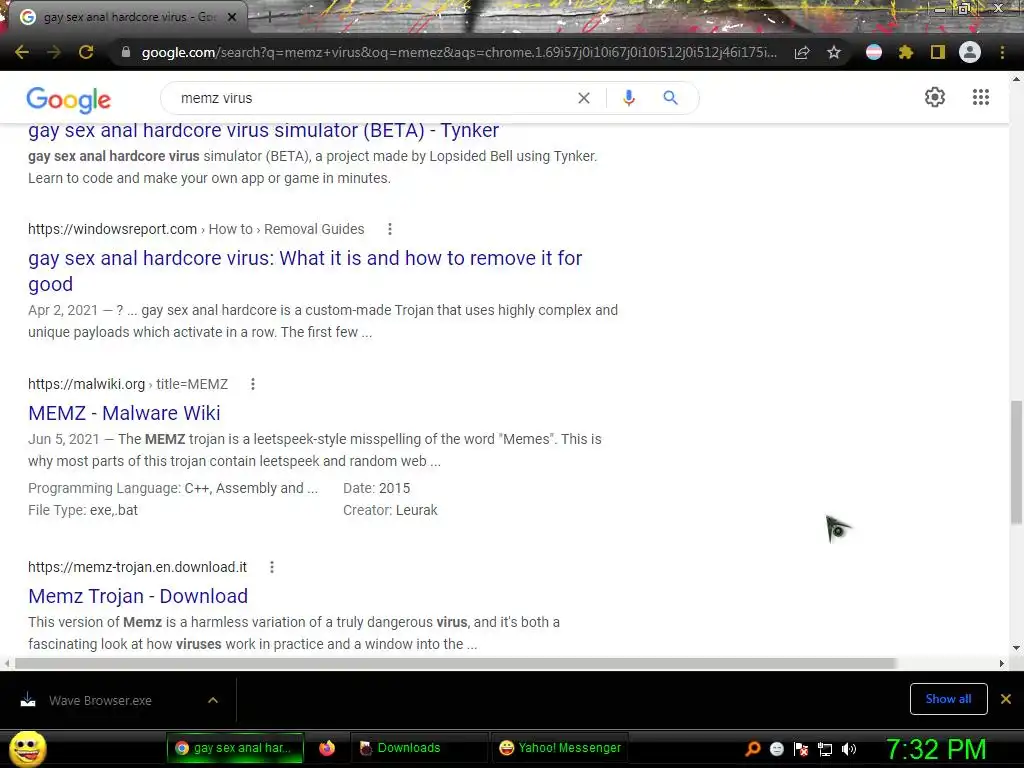
Task: Click the flag notification tray icon
Action: click(x=801, y=749)
